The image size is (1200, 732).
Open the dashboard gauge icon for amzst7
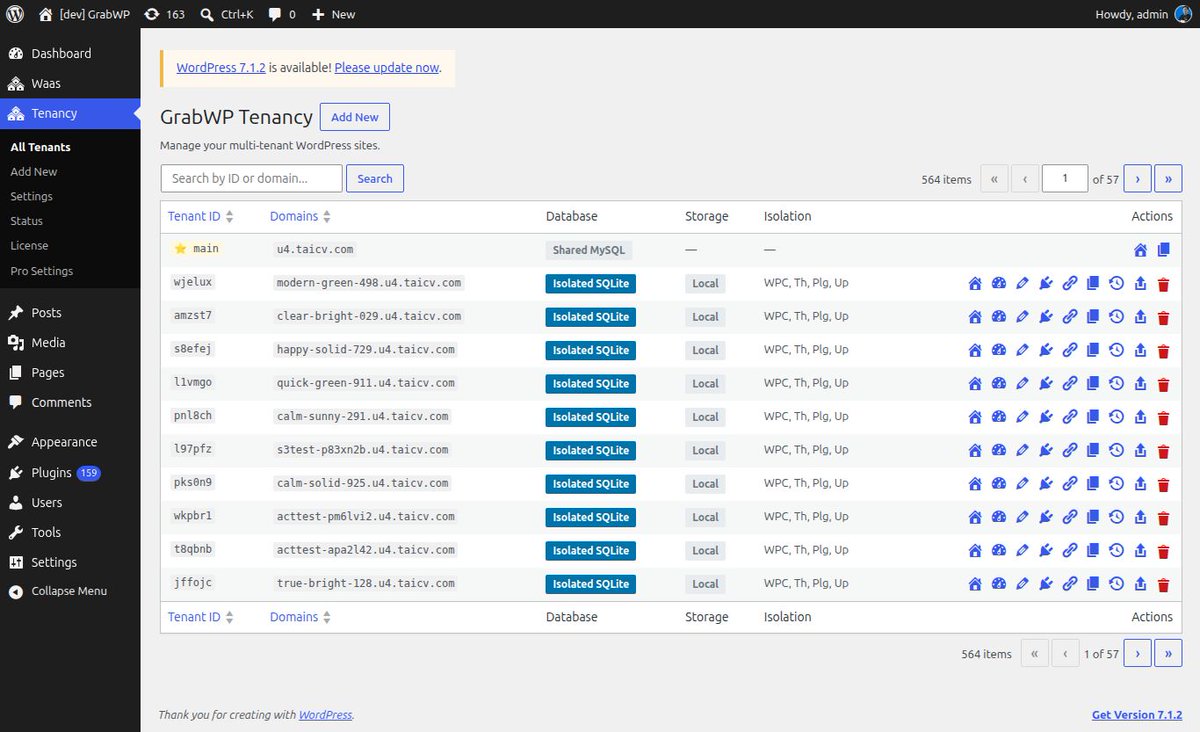pos(998,317)
